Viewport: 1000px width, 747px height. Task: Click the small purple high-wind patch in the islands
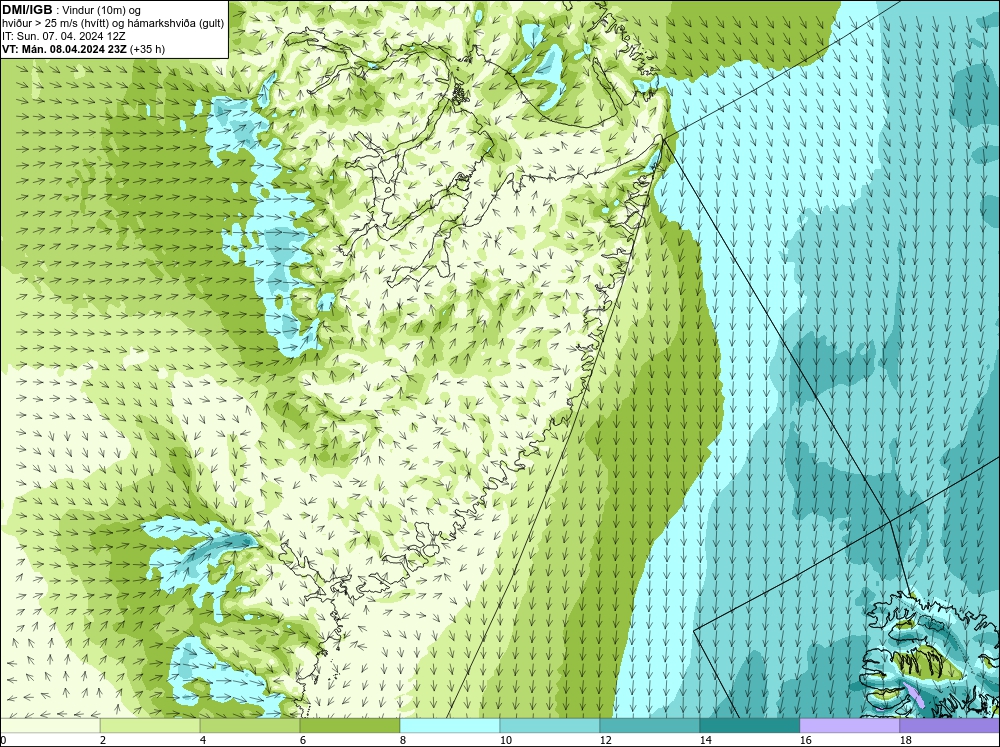[x=915, y=694]
